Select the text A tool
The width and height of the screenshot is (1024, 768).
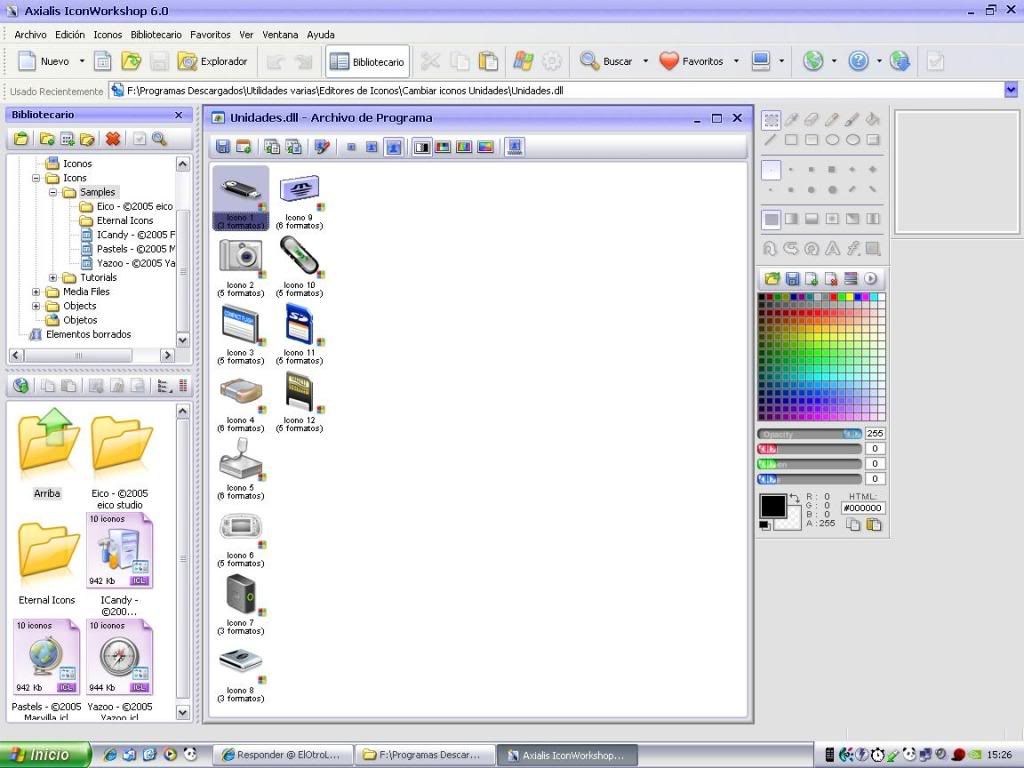[x=832, y=248]
